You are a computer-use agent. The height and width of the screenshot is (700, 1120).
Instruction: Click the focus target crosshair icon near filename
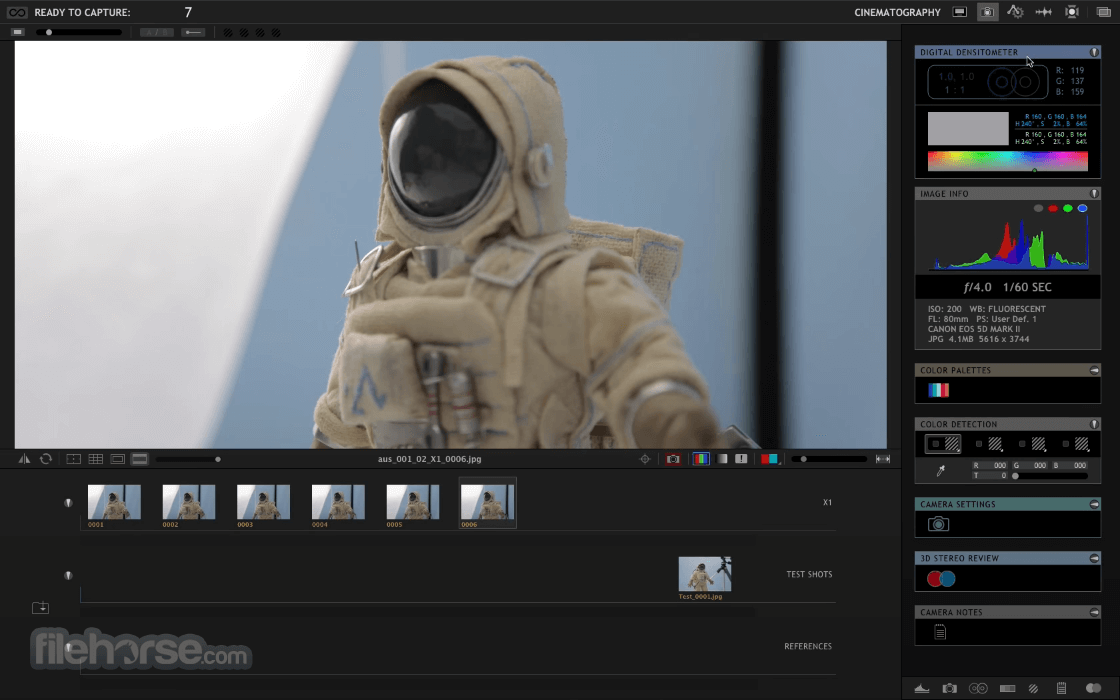pyautogui.click(x=645, y=459)
